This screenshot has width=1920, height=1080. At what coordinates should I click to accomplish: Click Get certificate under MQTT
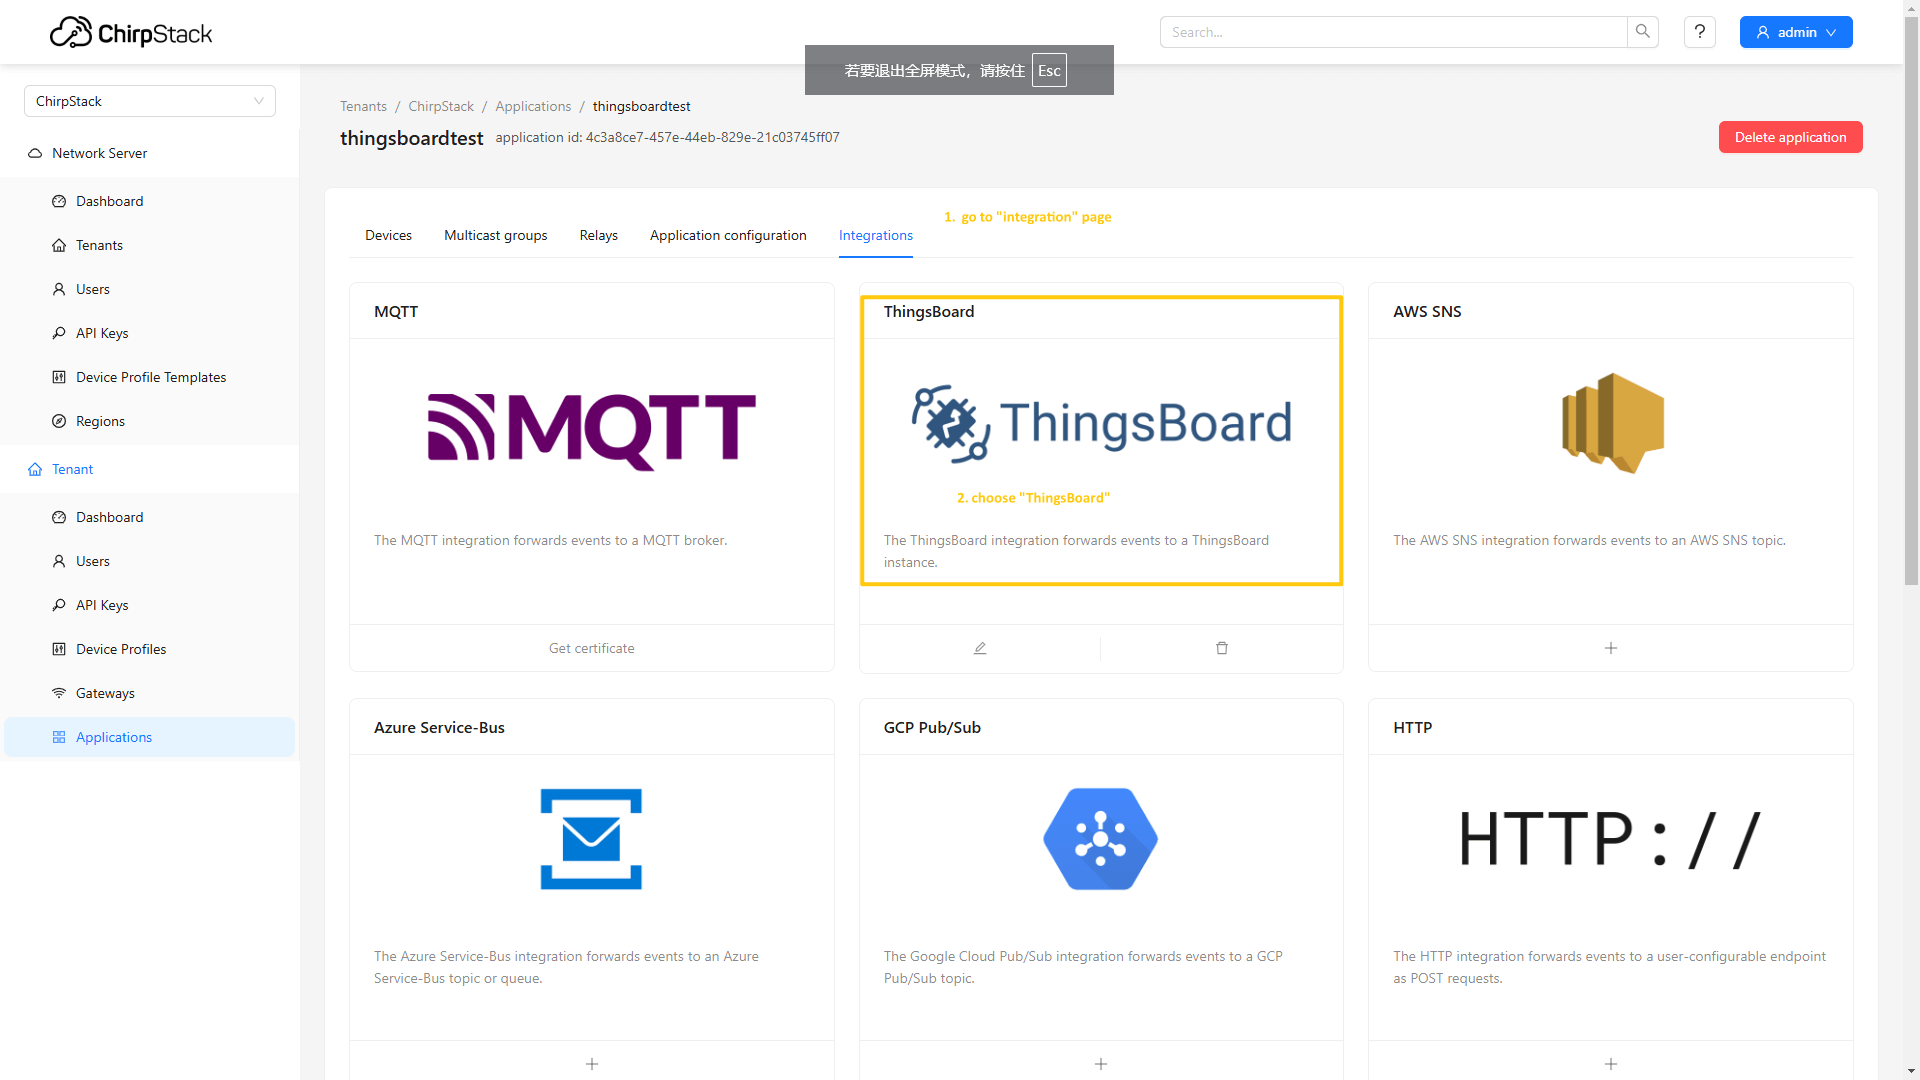591,648
